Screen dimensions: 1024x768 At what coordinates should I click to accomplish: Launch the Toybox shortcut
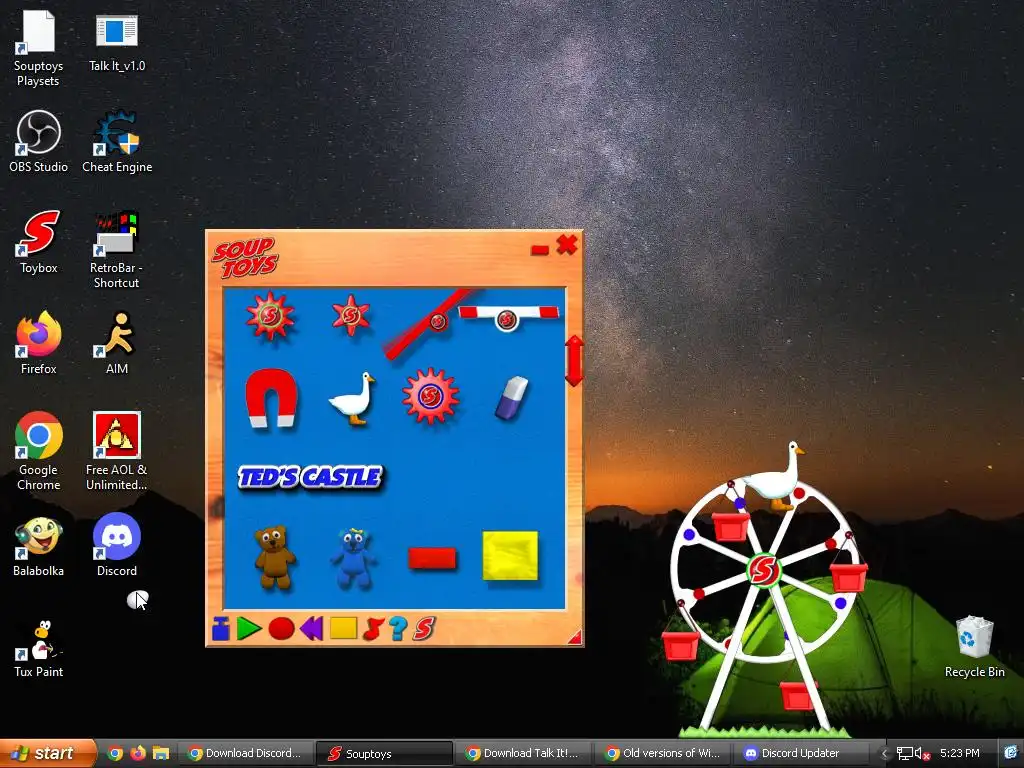(x=39, y=241)
